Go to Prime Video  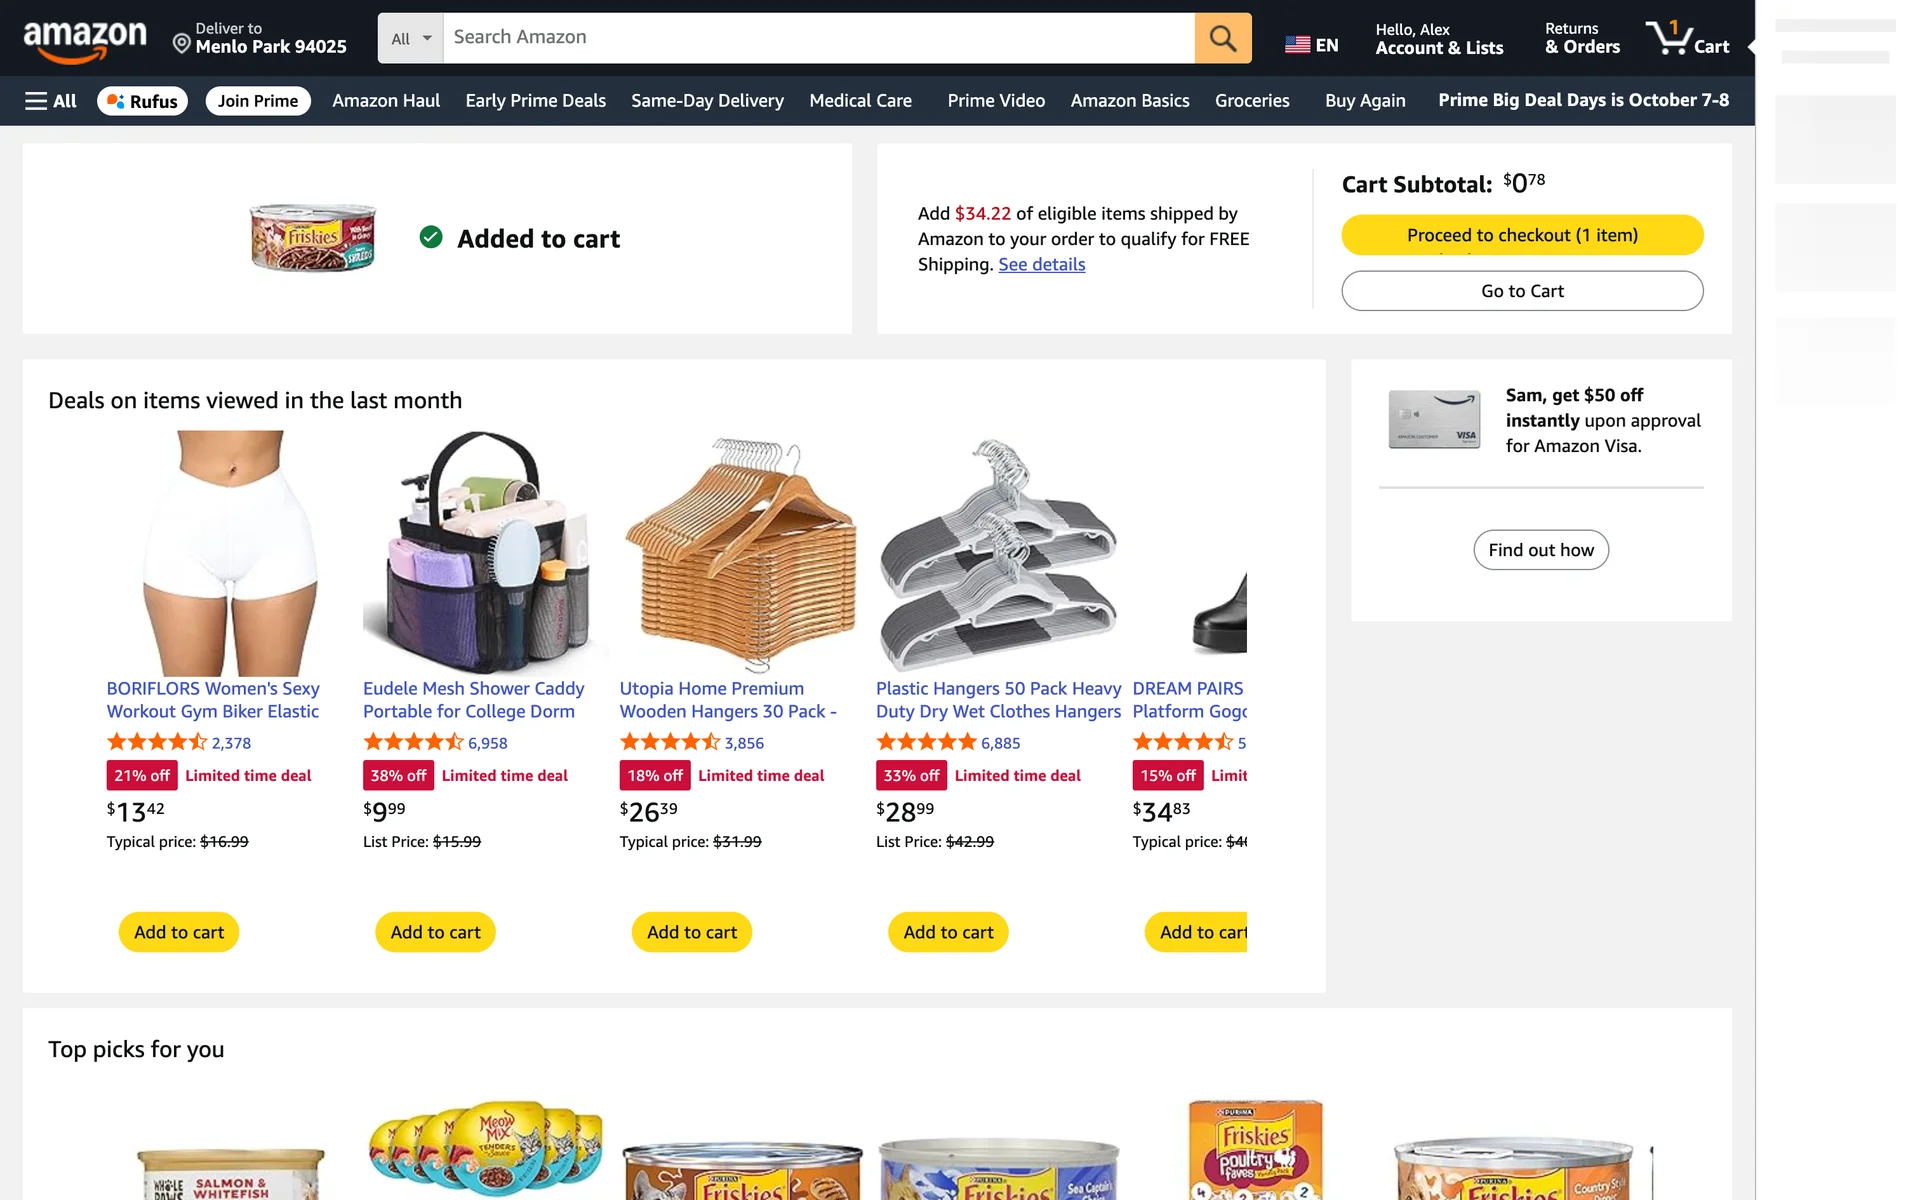(995, 101)
